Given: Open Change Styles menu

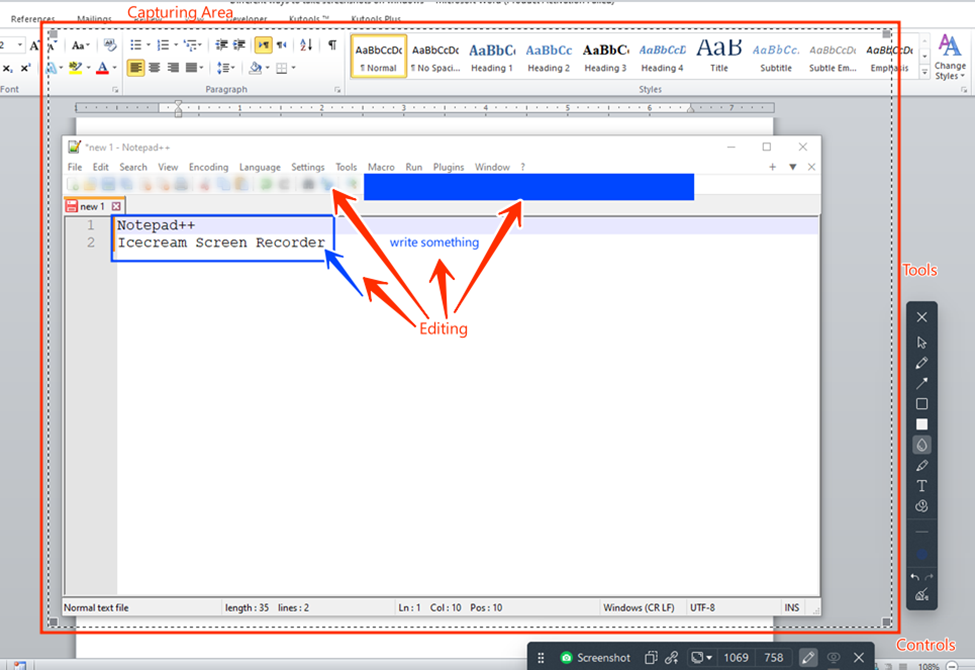Looking at the screenshot, I should point(950,57).
